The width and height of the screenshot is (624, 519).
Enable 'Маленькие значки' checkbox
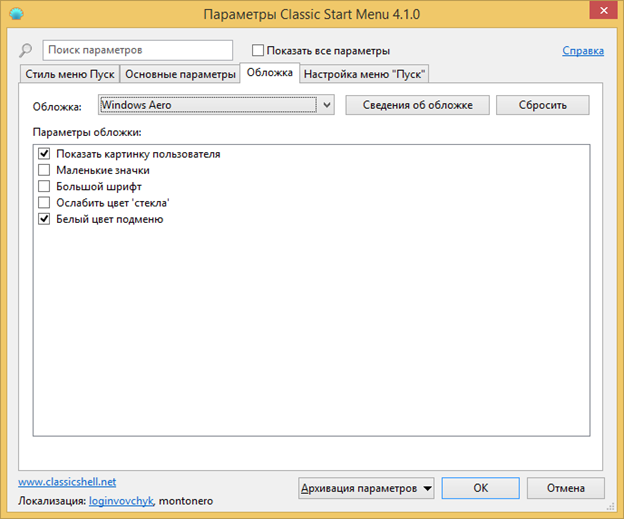coord(43,170)
